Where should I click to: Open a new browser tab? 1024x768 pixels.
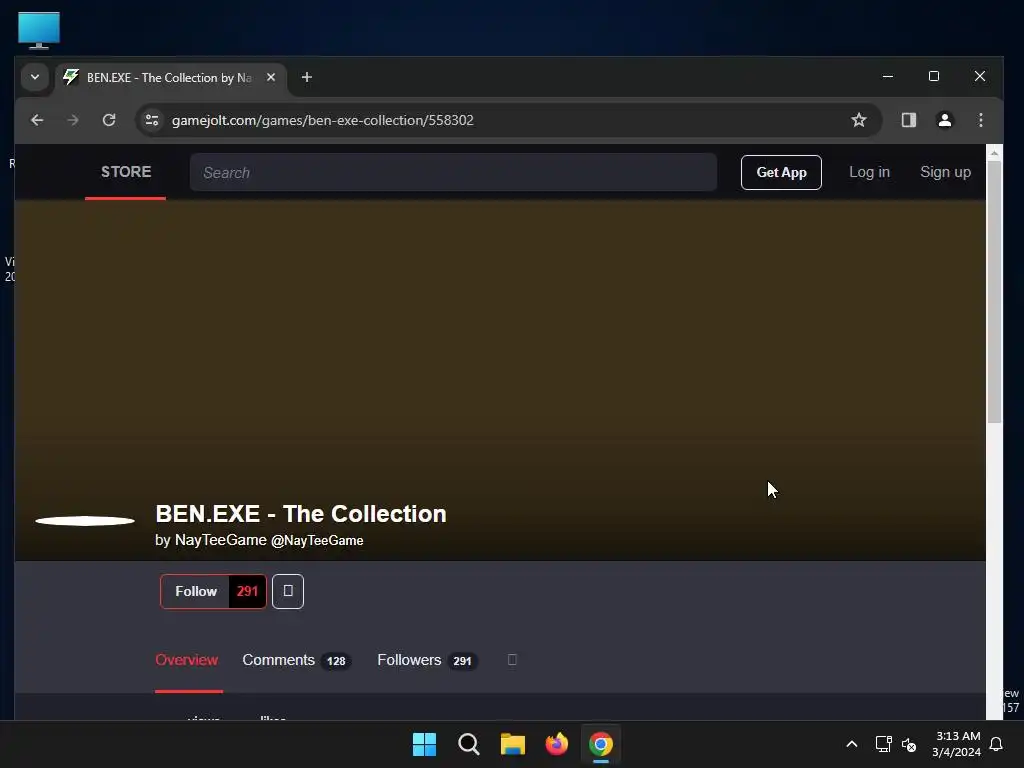pos(306,77)
